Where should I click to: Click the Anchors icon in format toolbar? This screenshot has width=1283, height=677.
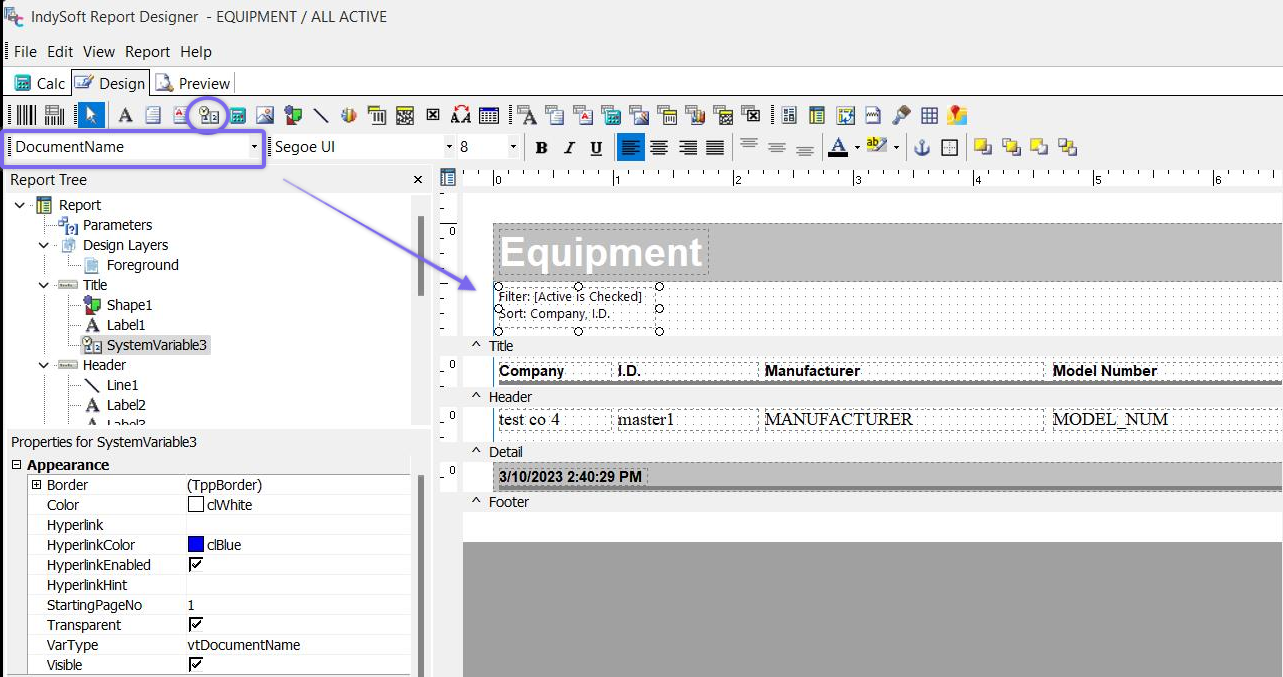(922, 148)
